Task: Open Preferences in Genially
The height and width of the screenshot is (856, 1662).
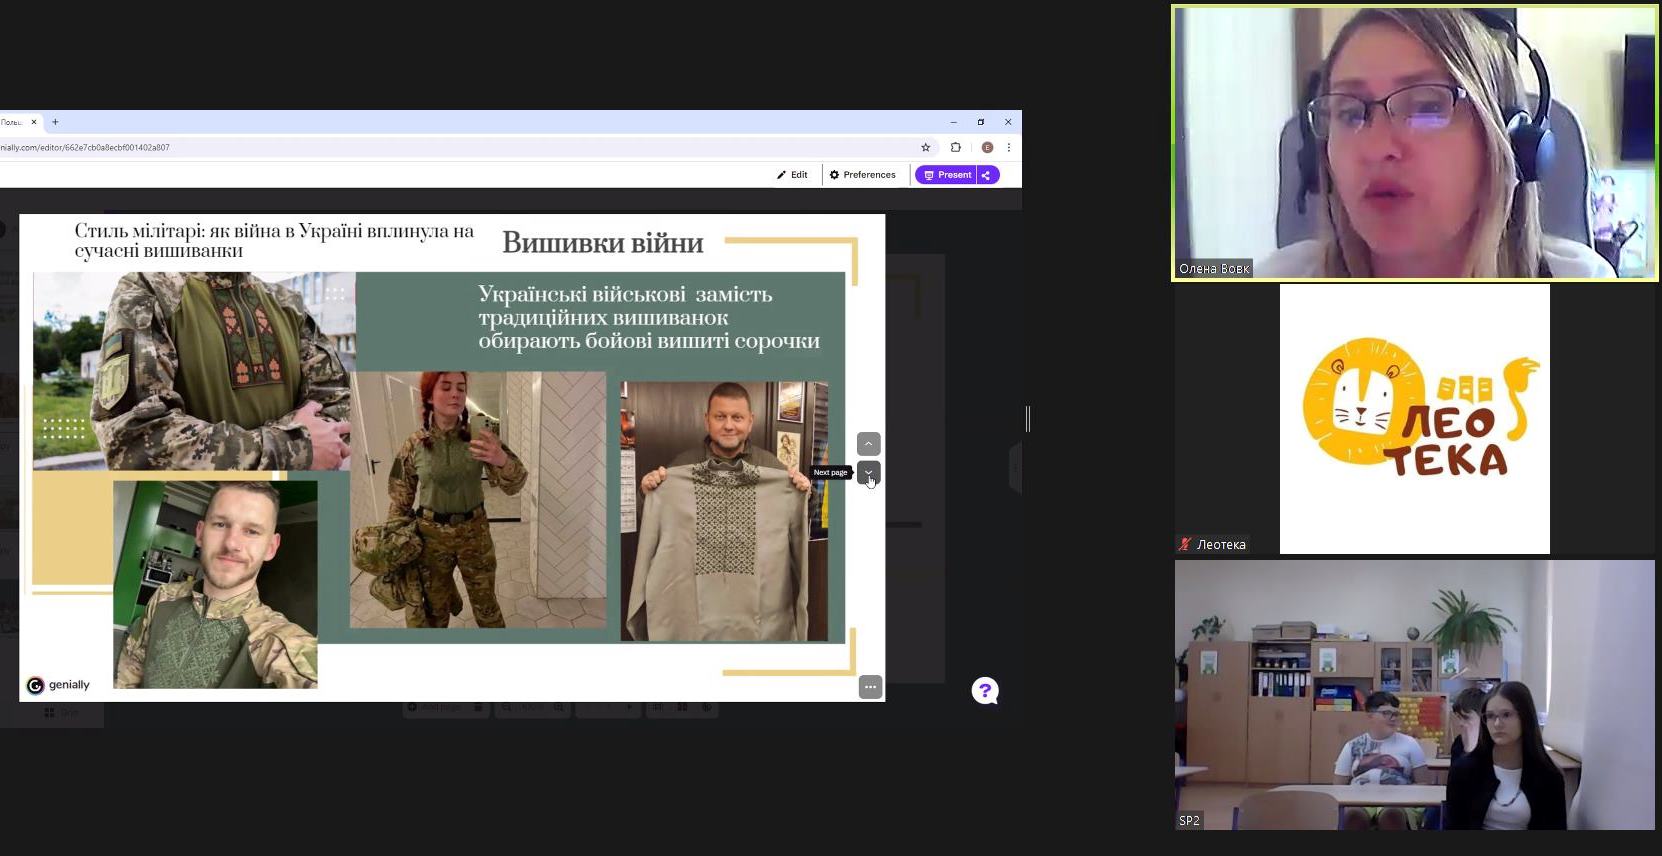Action: click(862, 175)
